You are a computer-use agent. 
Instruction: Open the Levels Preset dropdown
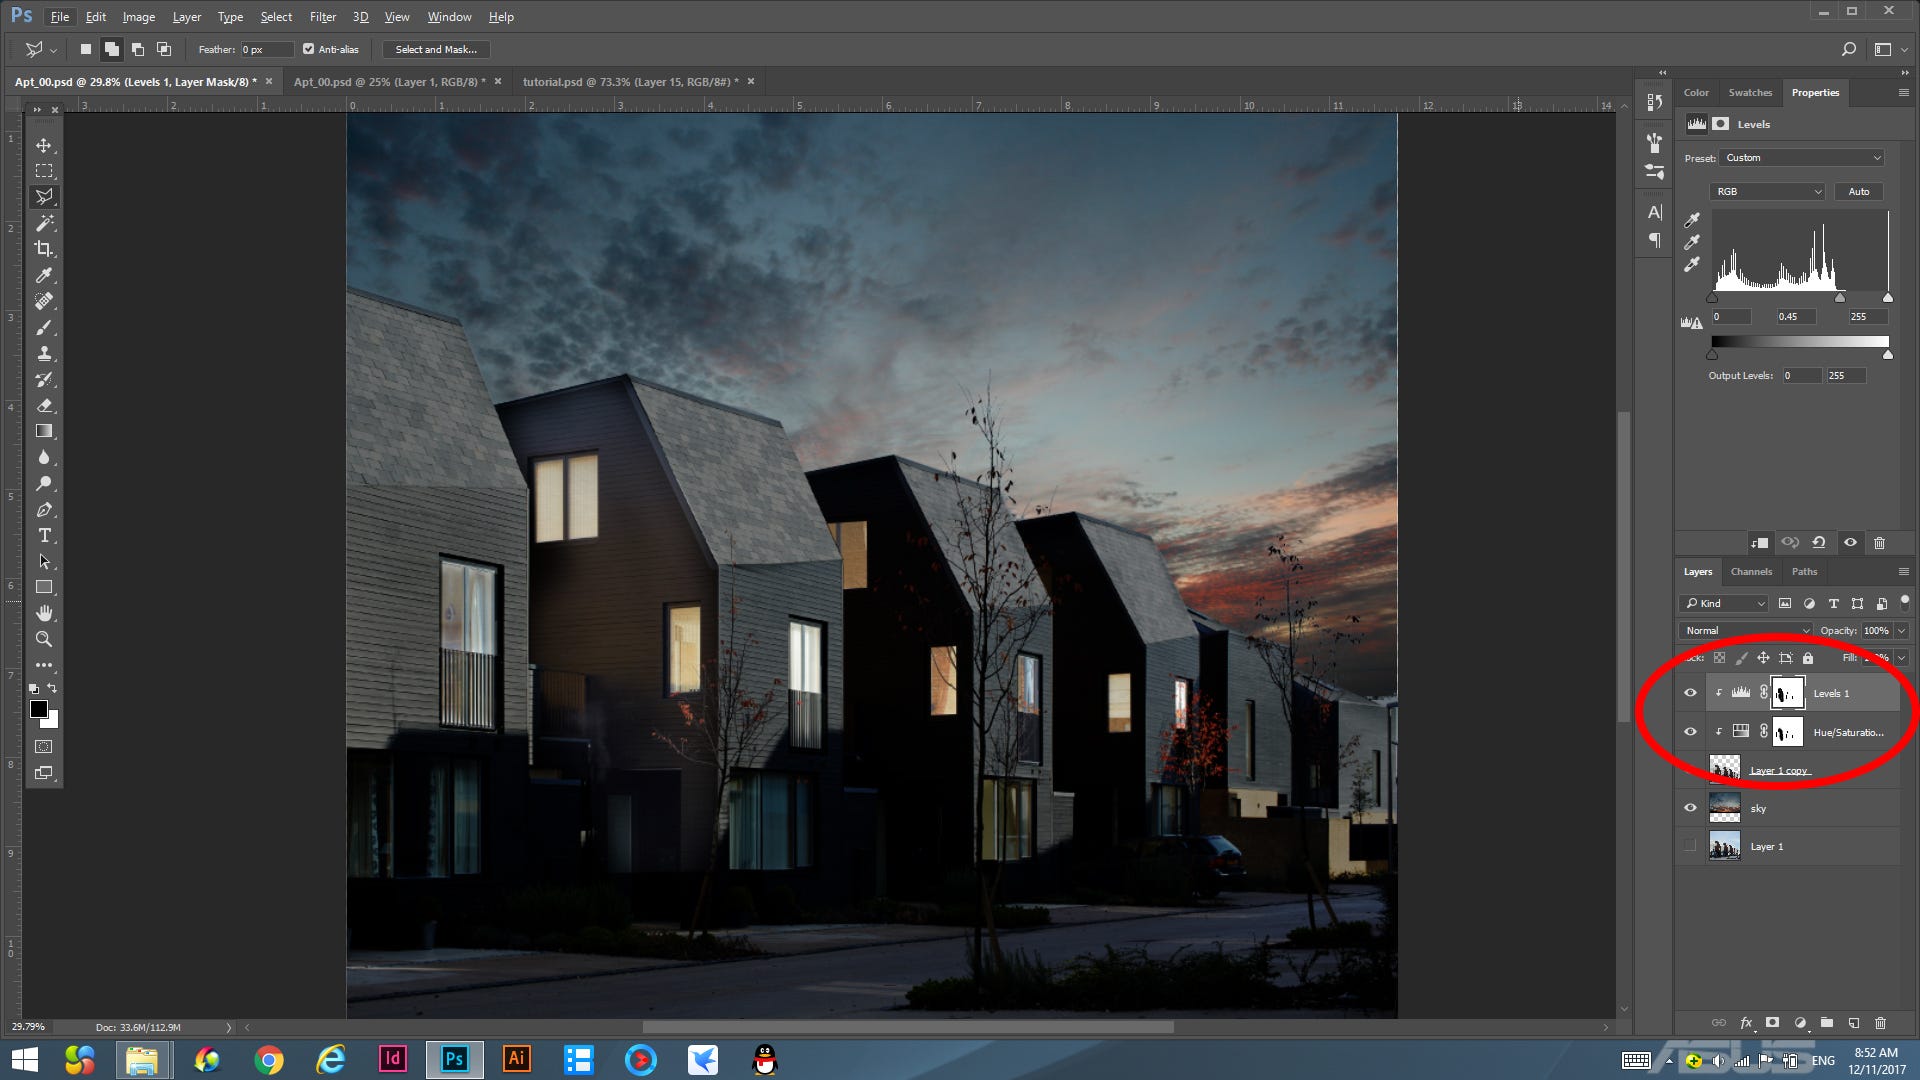tap(1802, 158)
